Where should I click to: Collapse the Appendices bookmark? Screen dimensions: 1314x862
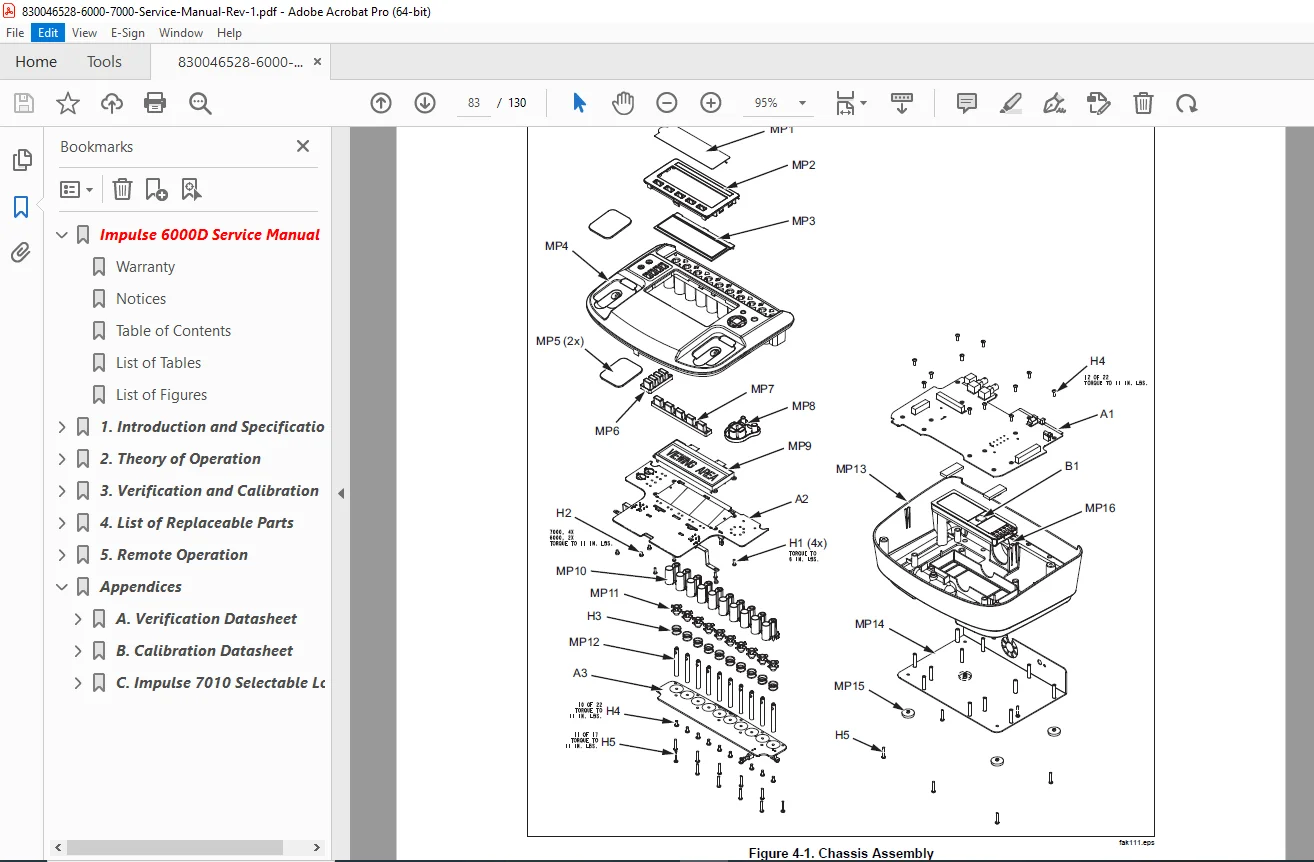pyautogui.click(x=62, y=587)
